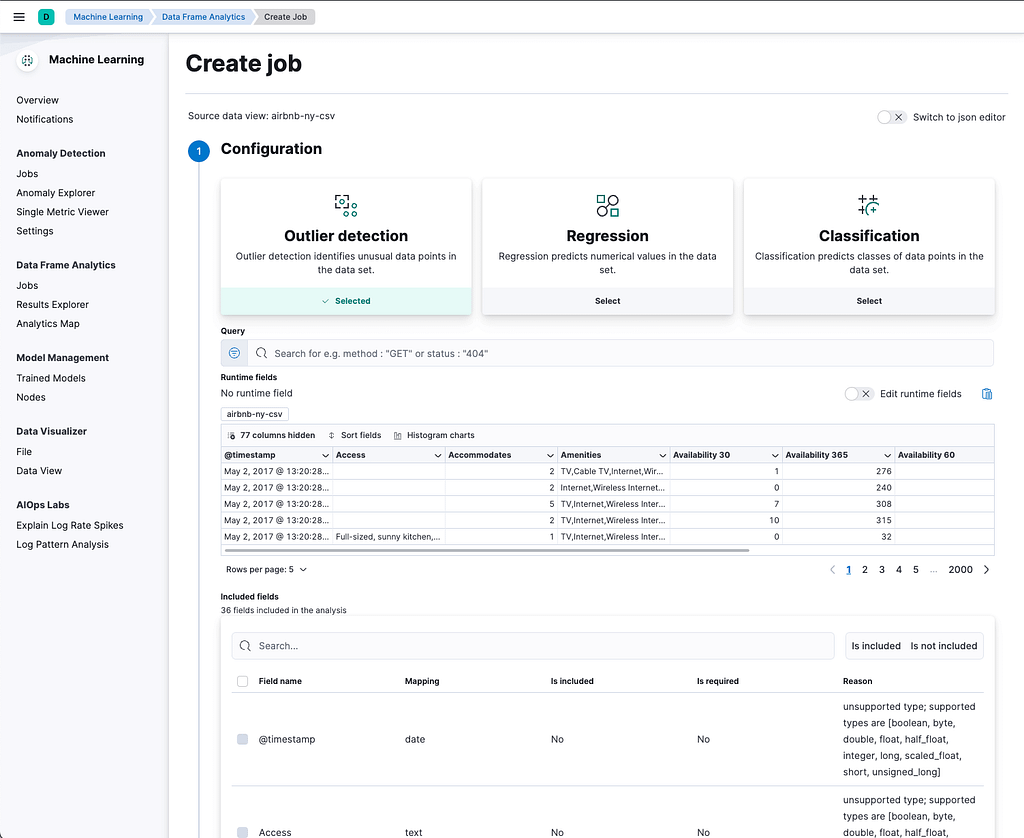Click the Classification icon
This screenshot has height=838, width=1024.
click(869, 205)
